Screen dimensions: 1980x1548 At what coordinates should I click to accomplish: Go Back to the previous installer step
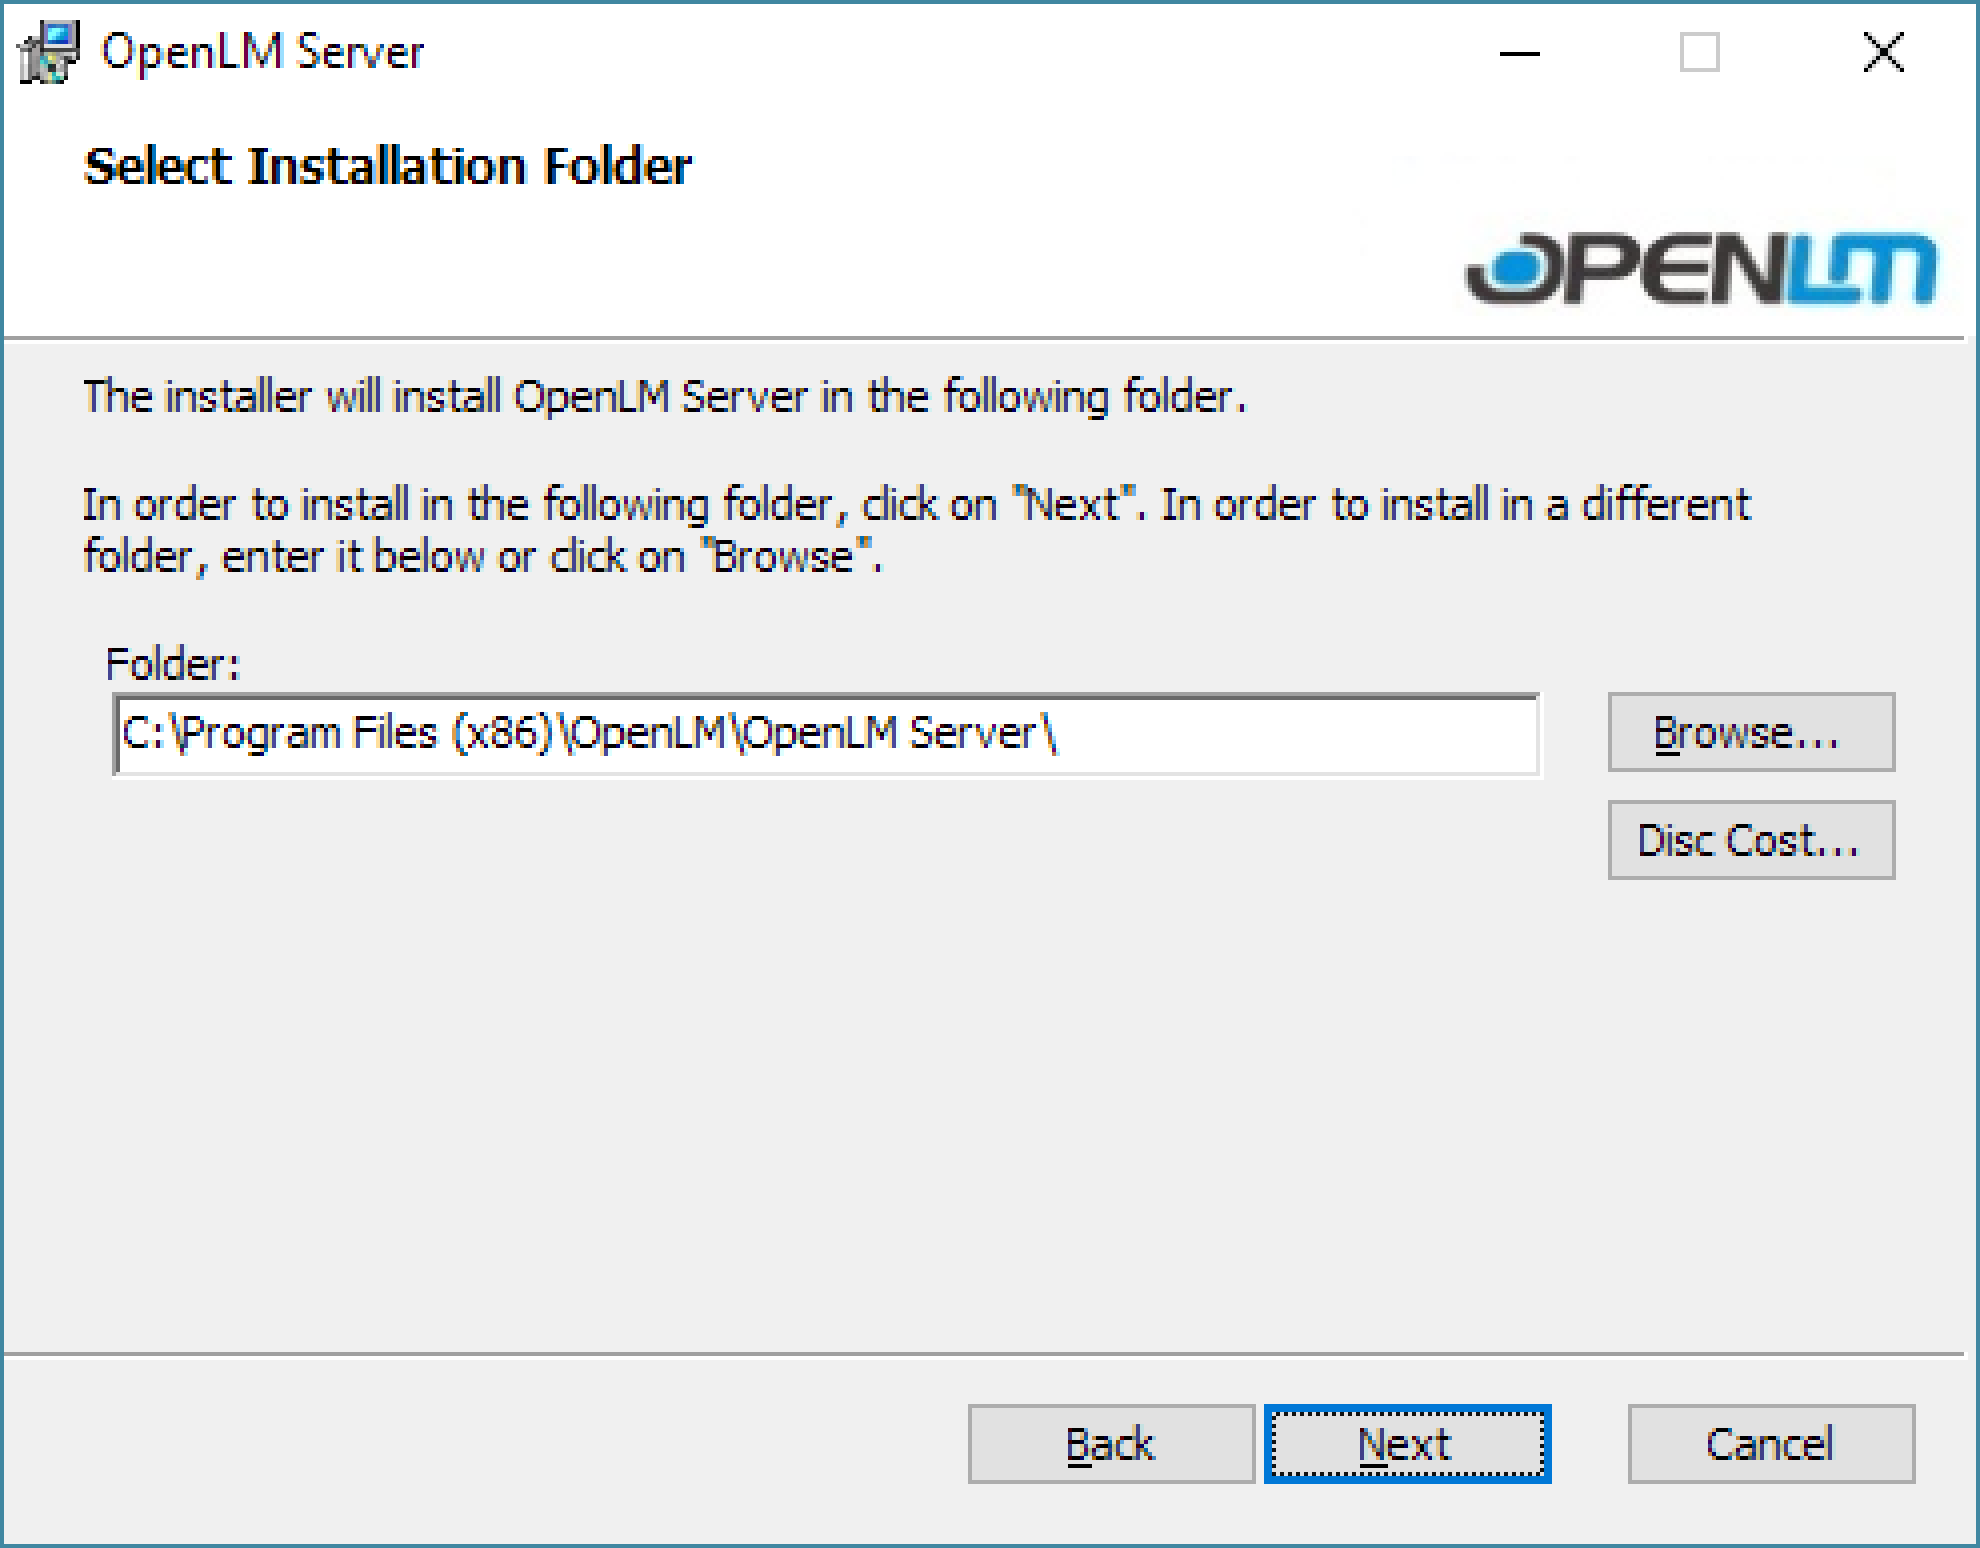click(1110, 1444)
